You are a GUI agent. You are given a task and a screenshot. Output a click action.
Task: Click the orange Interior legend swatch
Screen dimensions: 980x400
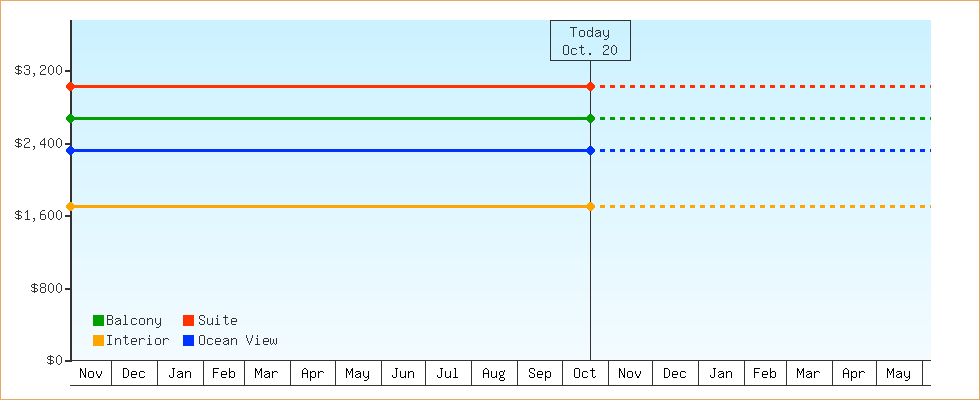click(98, 341)
